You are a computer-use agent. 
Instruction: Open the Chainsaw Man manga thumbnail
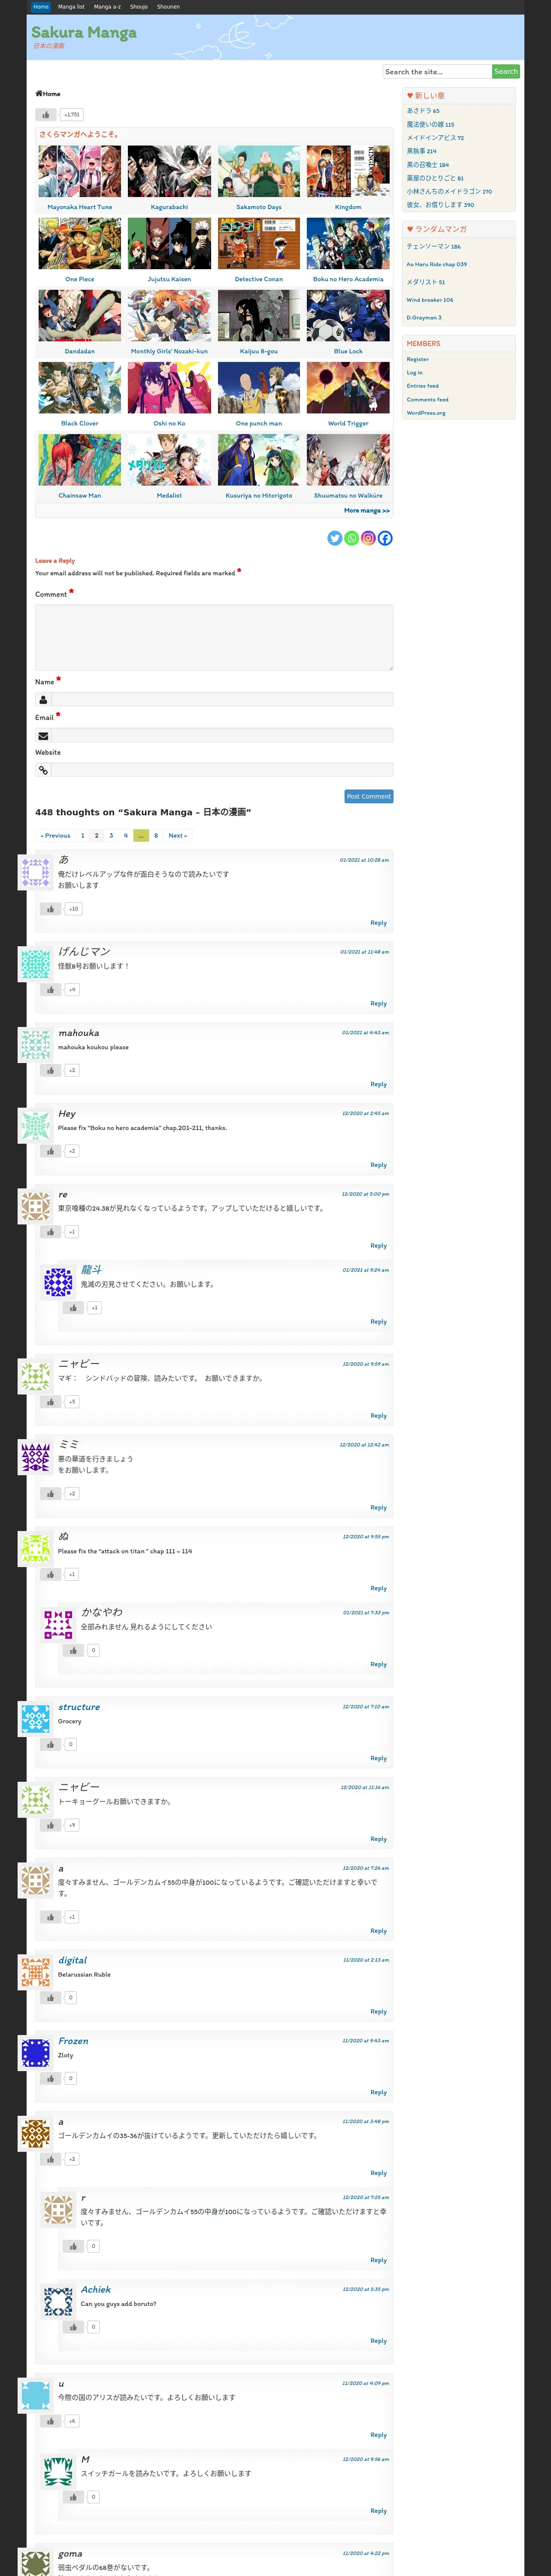(80, 459)
